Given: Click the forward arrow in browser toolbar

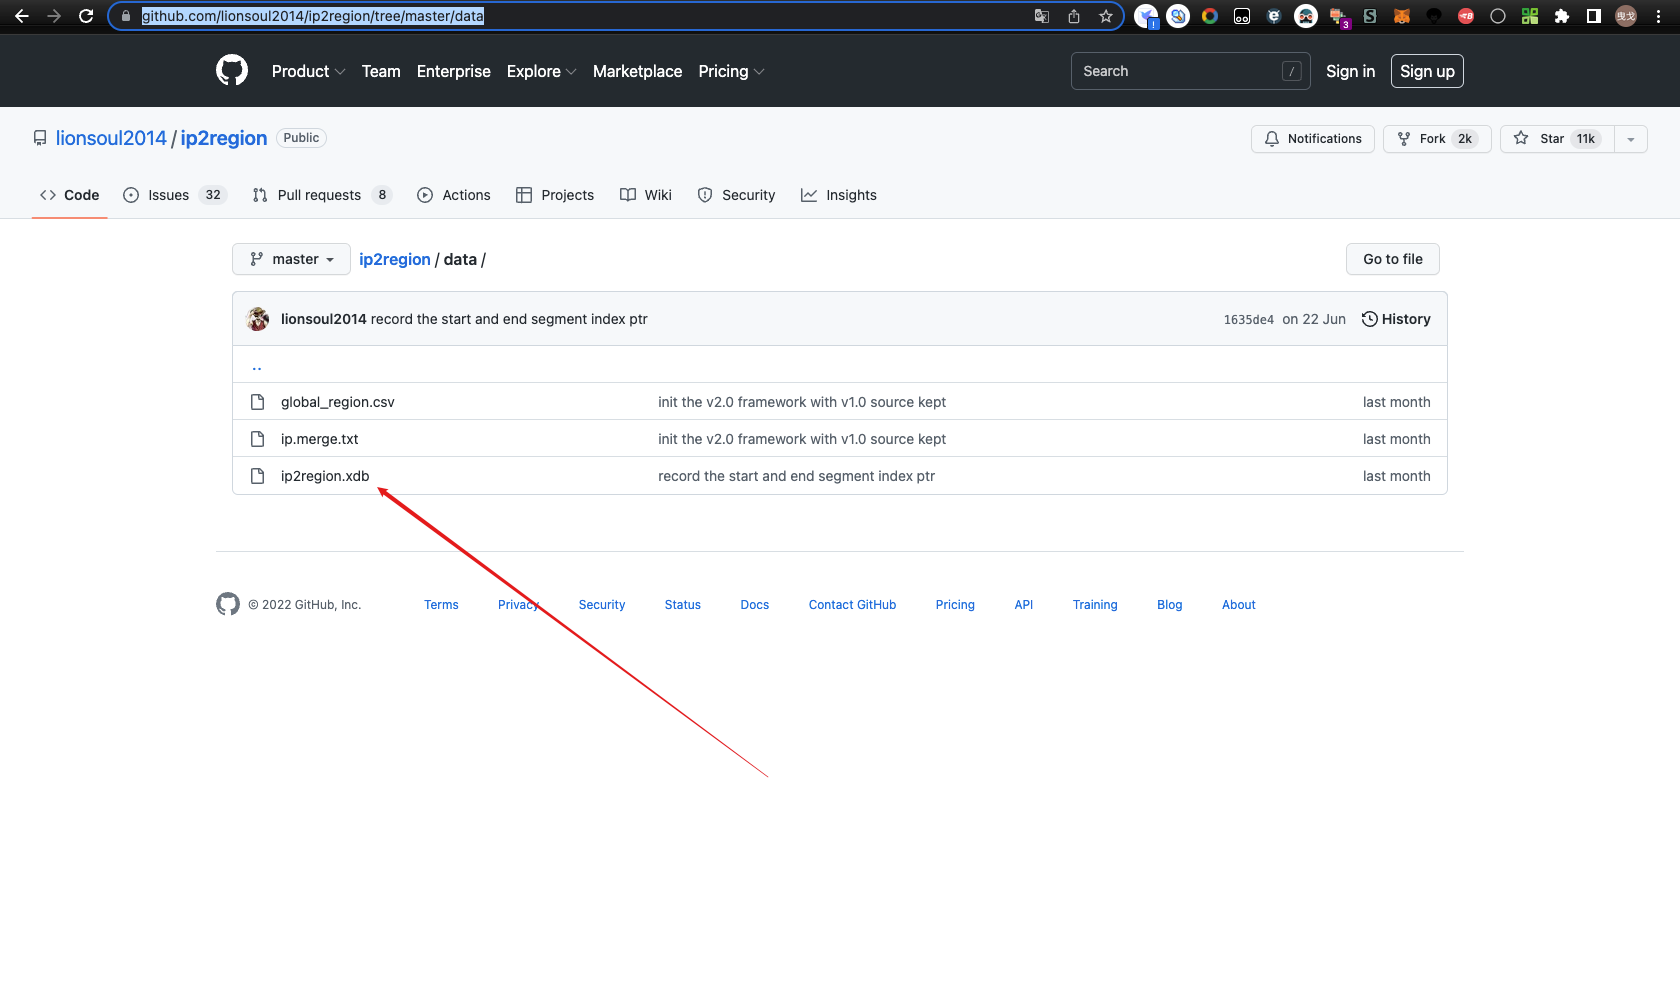Looking at the screenshot, I should coord(54,16).
